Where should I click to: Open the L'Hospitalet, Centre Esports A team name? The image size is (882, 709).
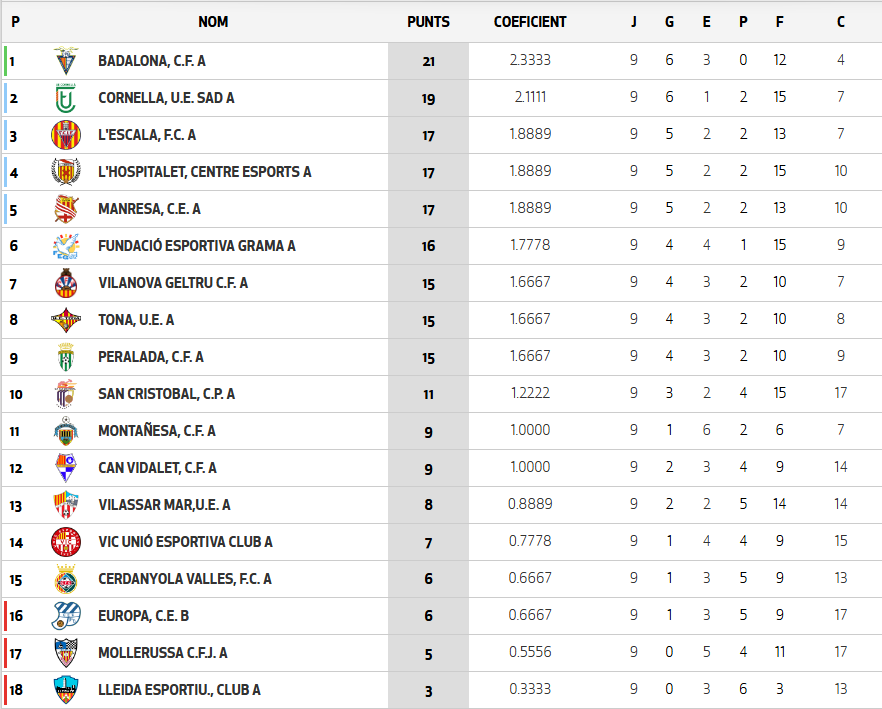(204, 172)
